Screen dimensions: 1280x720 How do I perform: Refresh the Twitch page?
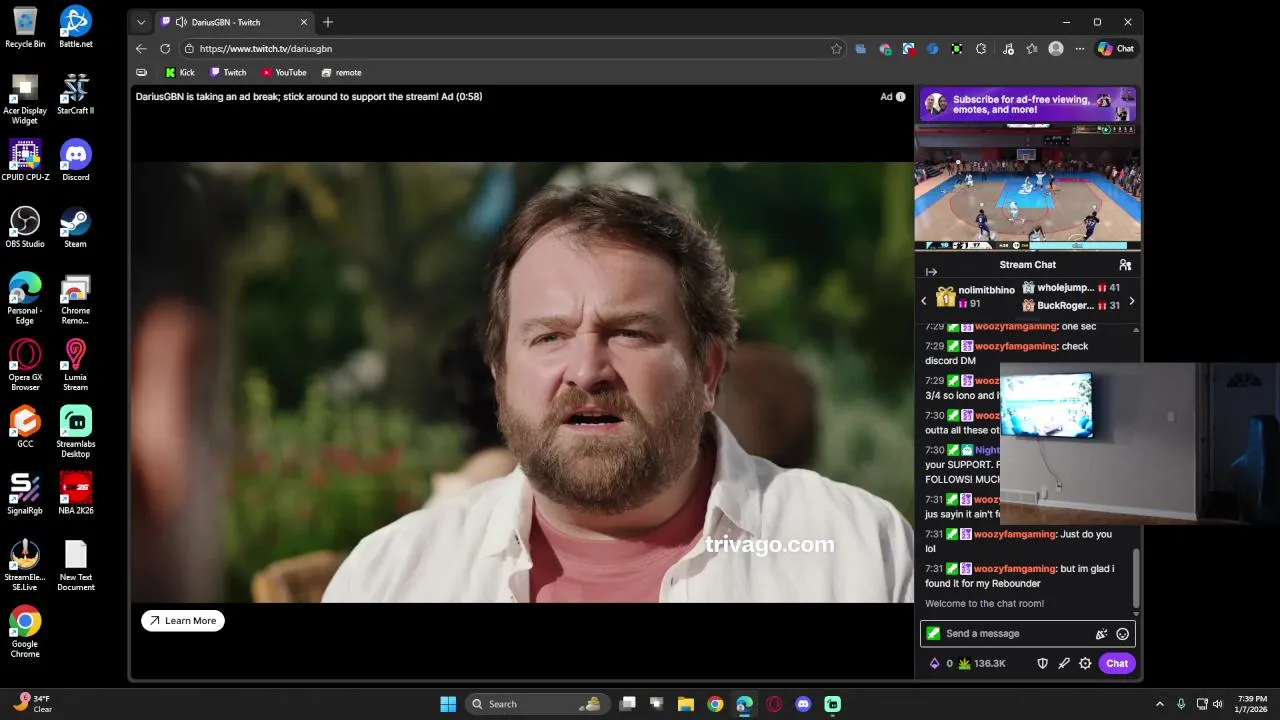[165, 48]
